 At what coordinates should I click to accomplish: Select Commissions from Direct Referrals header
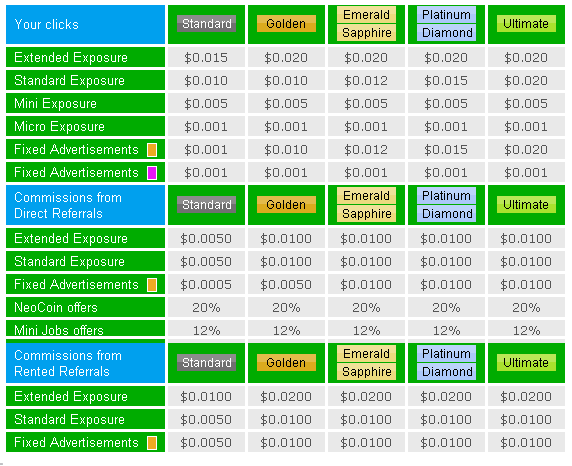85,205
